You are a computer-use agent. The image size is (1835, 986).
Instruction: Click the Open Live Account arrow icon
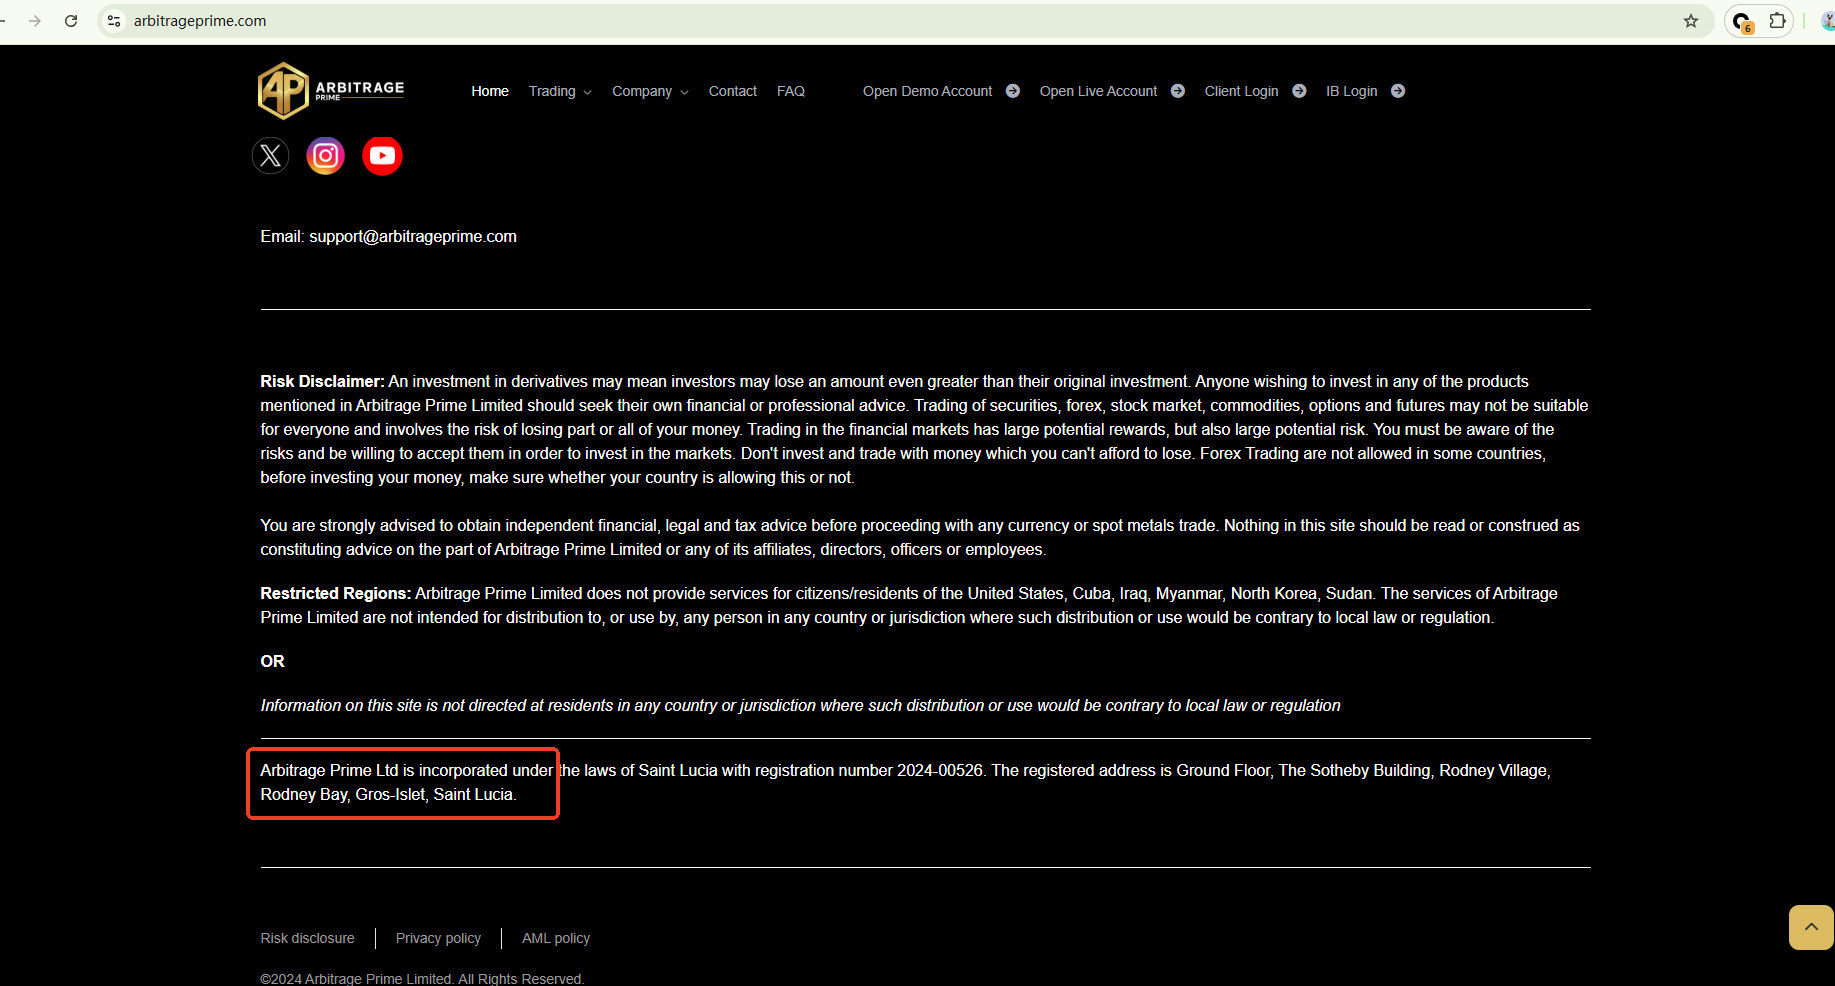coord(1178,90)
